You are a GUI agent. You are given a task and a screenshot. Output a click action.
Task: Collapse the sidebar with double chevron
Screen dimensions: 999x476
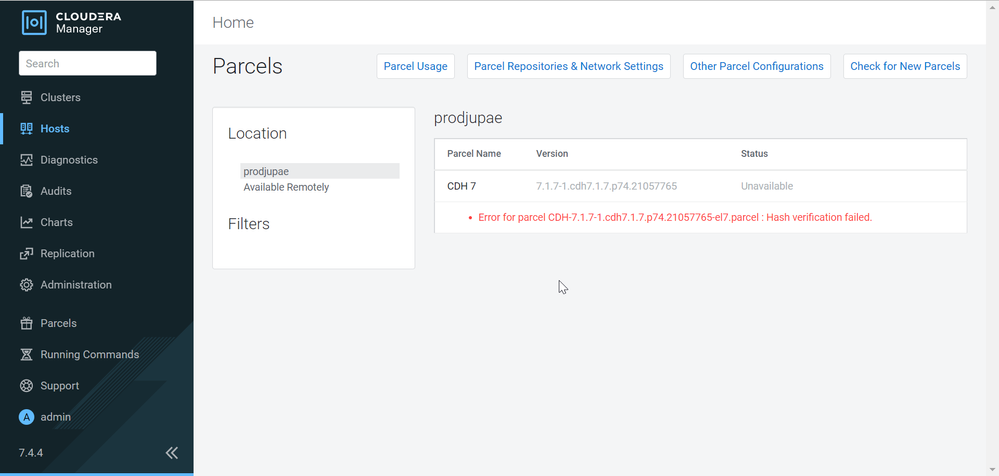pyautogui.click(x=171, y=453)
